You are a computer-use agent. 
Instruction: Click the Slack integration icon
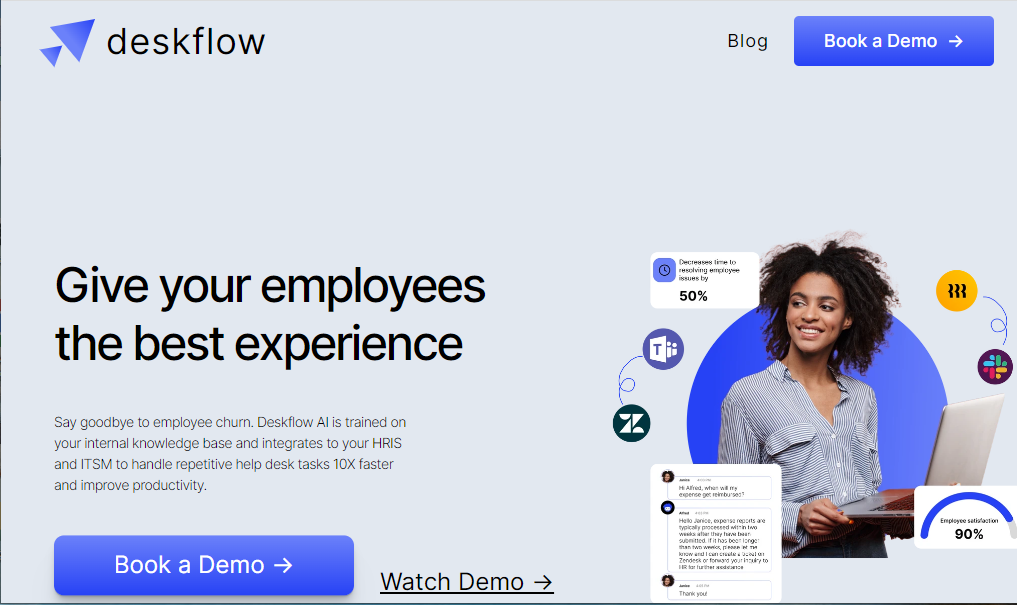[x=994, y=367]
